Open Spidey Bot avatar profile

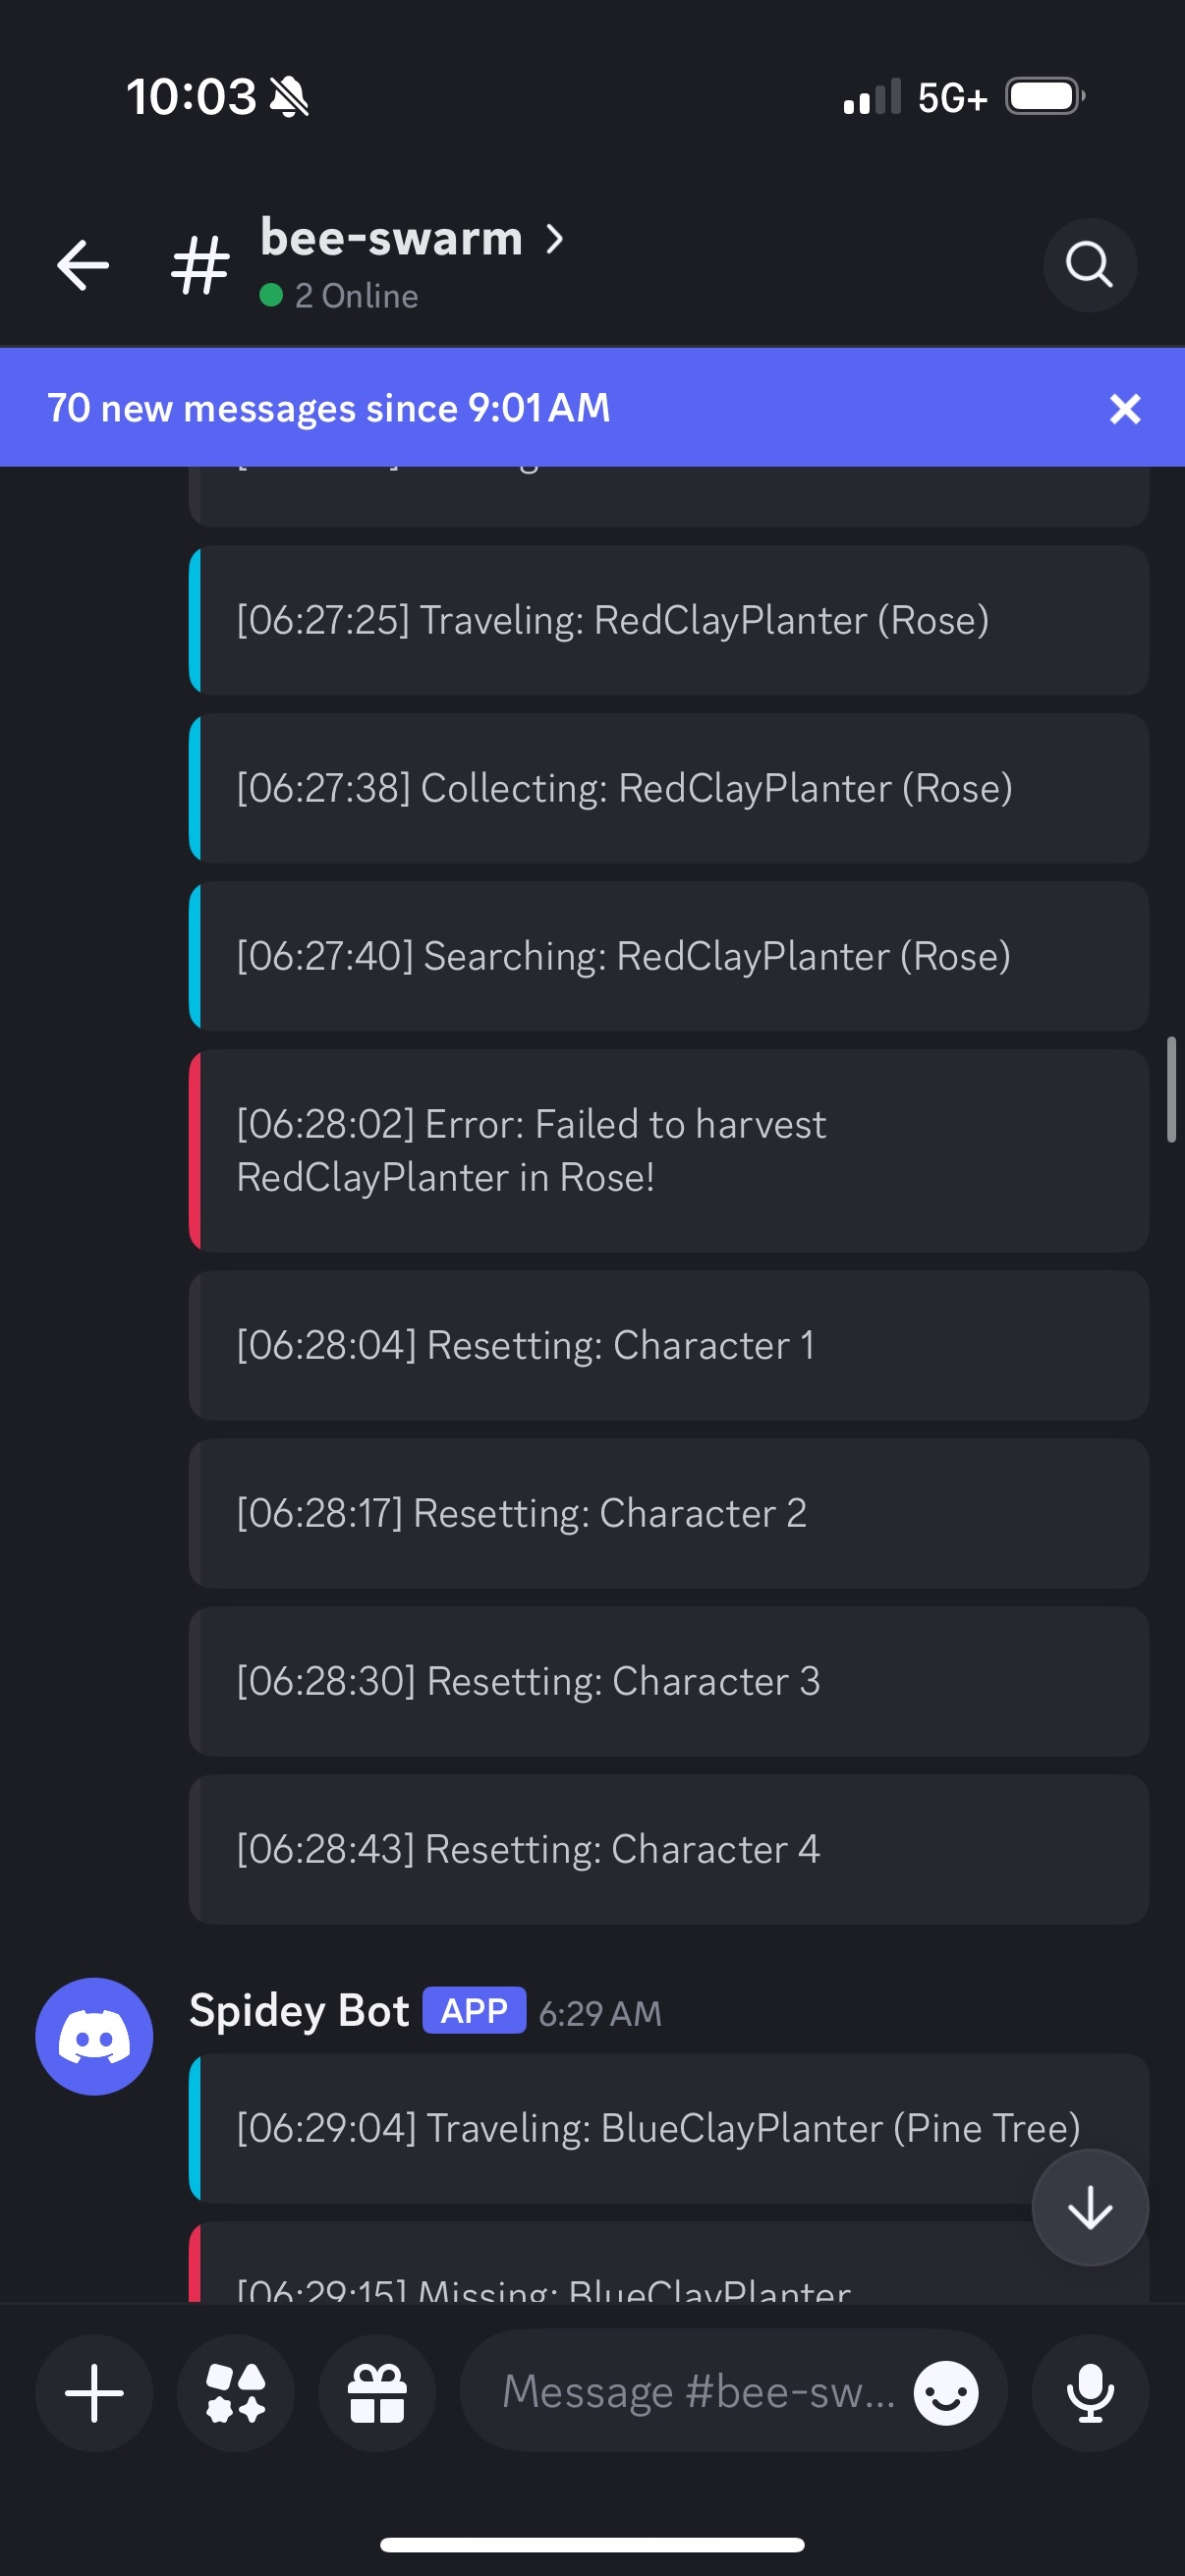coord(94,2036)
